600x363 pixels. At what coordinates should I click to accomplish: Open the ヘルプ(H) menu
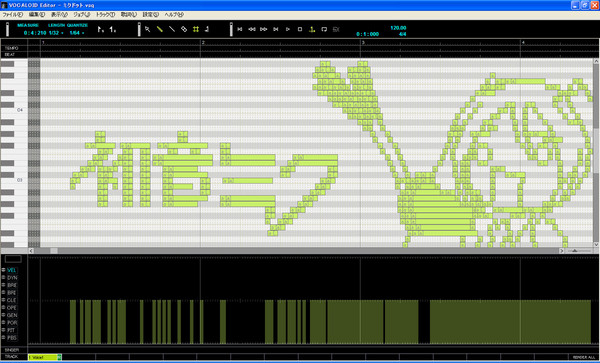click(174, 15)
